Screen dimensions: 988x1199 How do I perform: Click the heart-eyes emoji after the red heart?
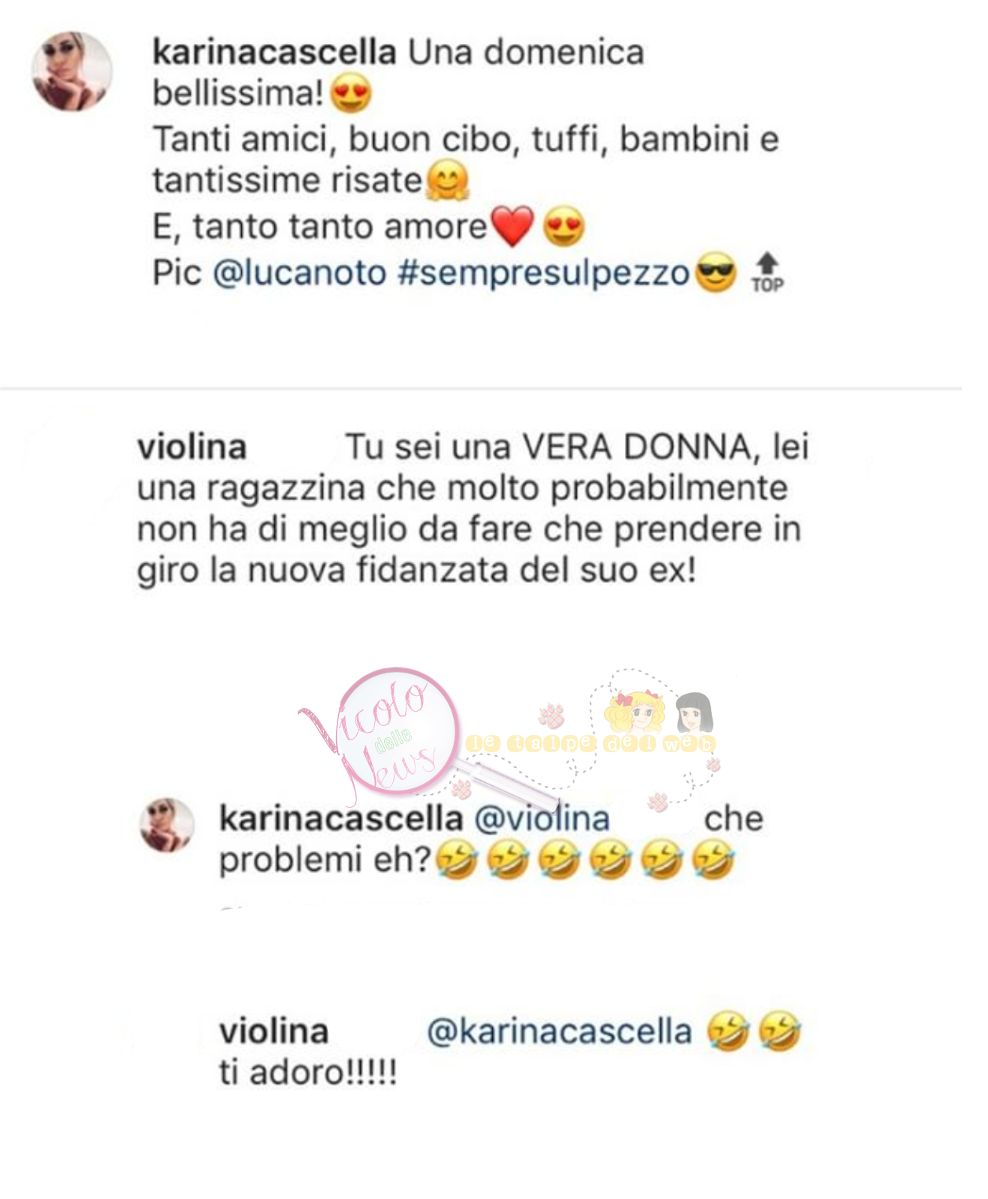(x=564, y=227)
